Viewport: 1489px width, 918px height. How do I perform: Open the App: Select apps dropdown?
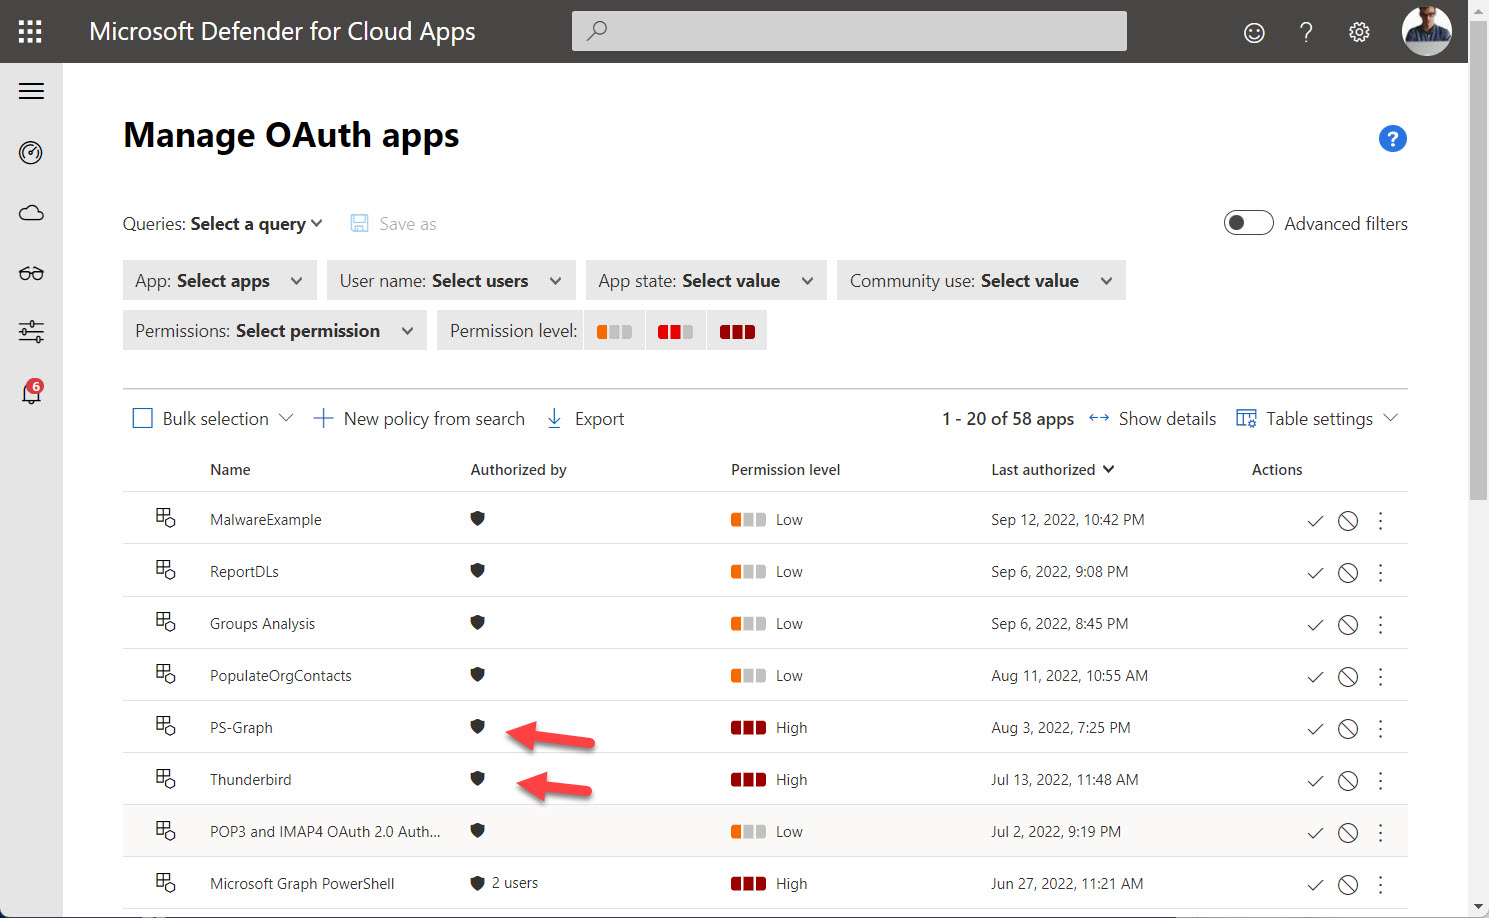click(x=219, y=280)
